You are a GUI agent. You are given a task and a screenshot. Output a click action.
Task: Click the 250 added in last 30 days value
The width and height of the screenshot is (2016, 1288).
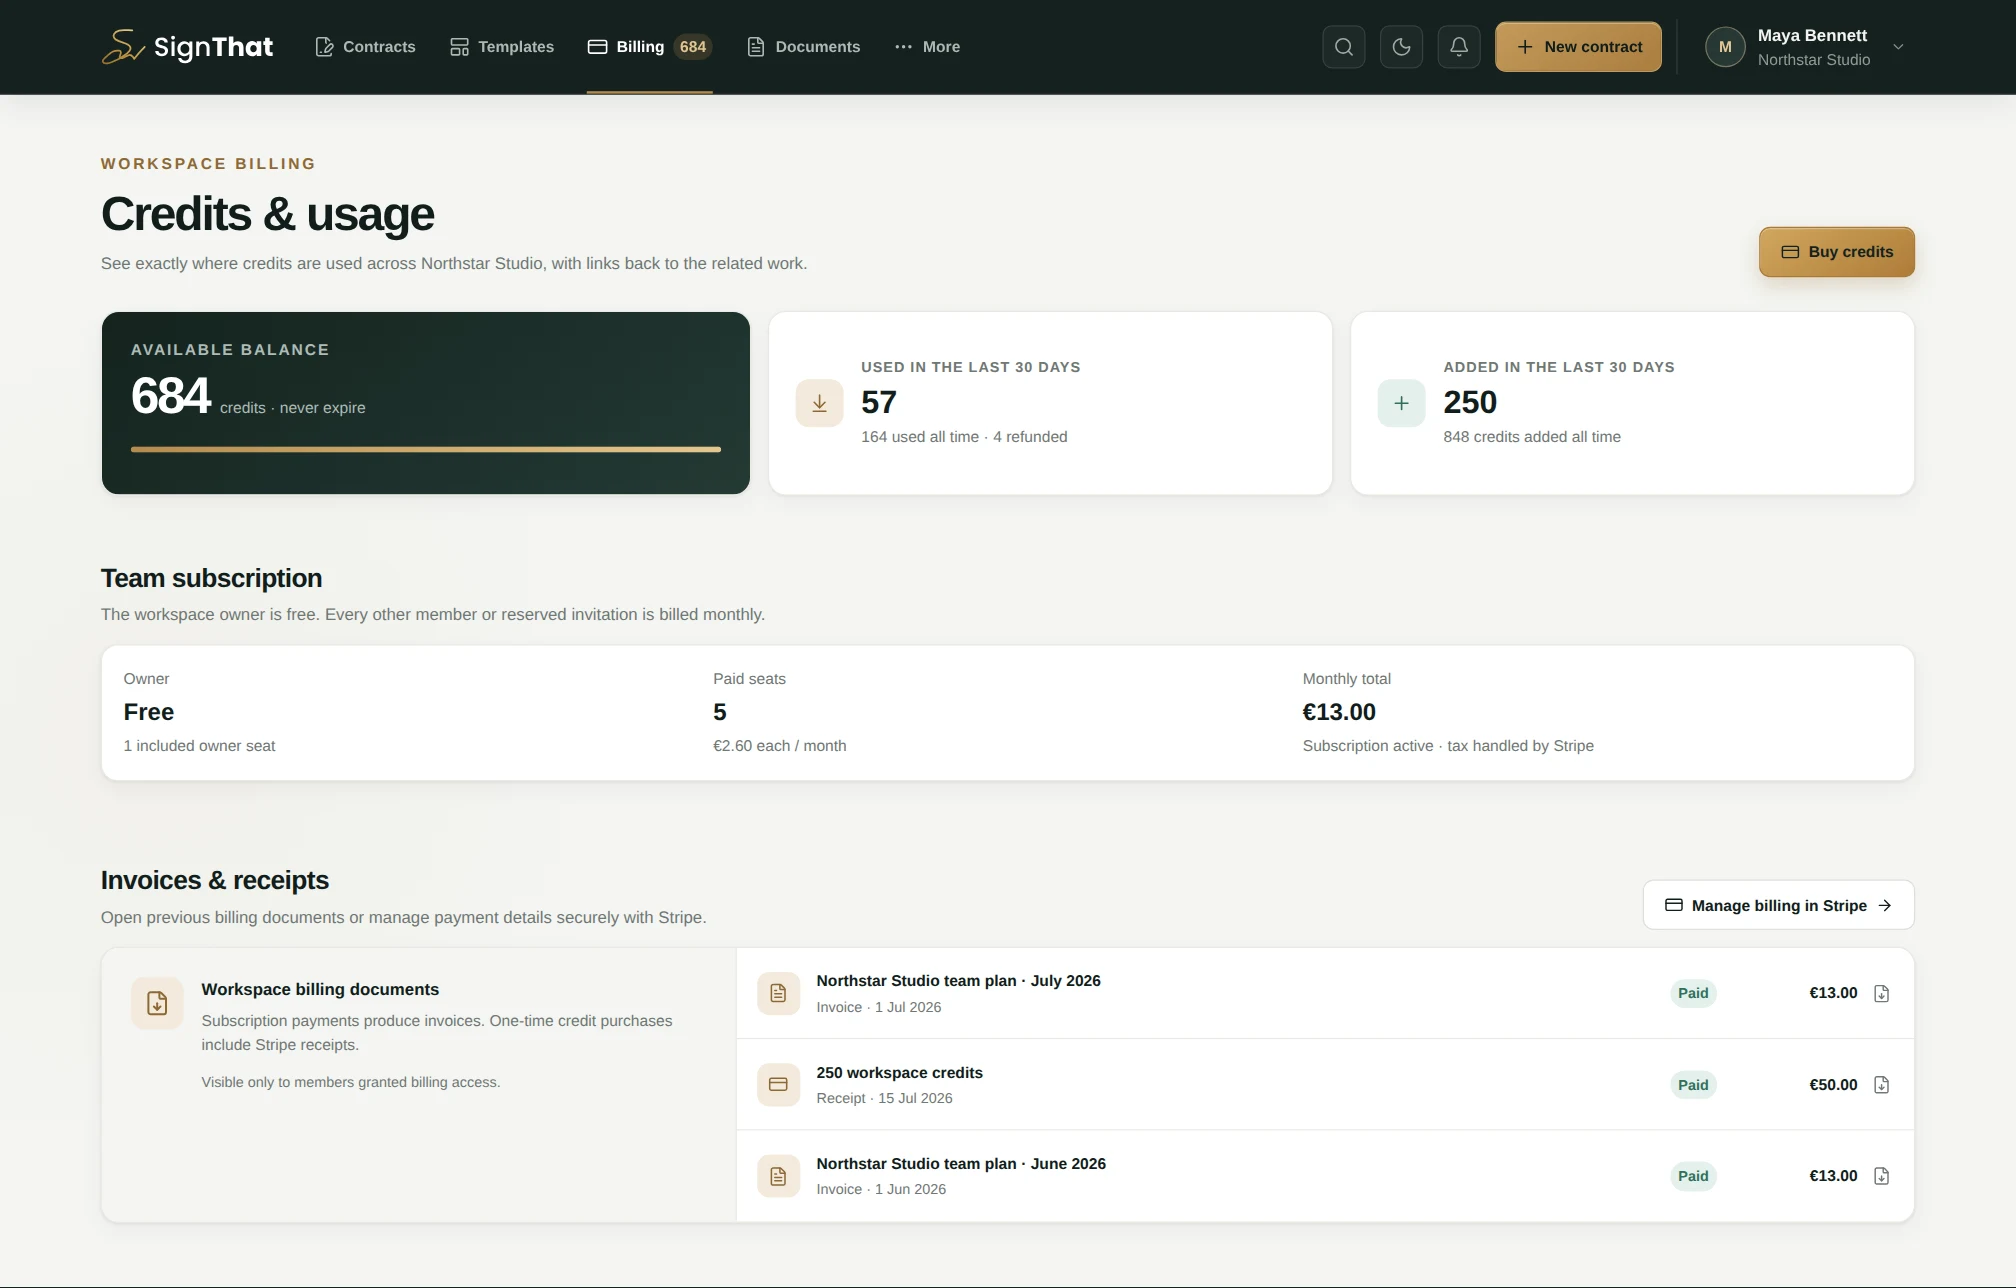pos(1470,402)
